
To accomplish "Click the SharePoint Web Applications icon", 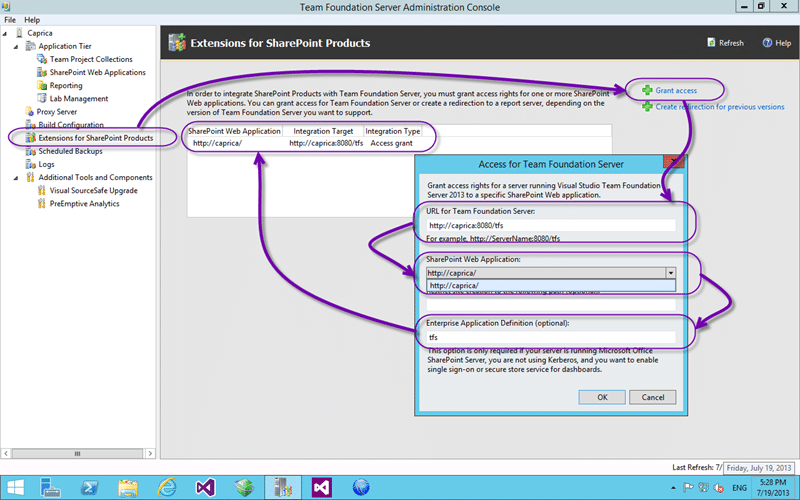I will pos(42,72).
